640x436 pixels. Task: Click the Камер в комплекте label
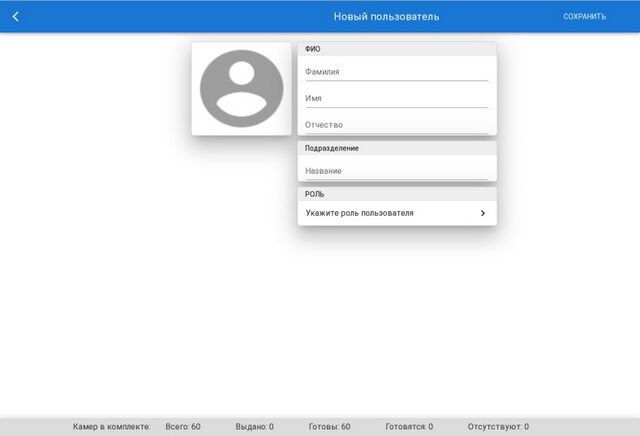click(x=111, y=427)
